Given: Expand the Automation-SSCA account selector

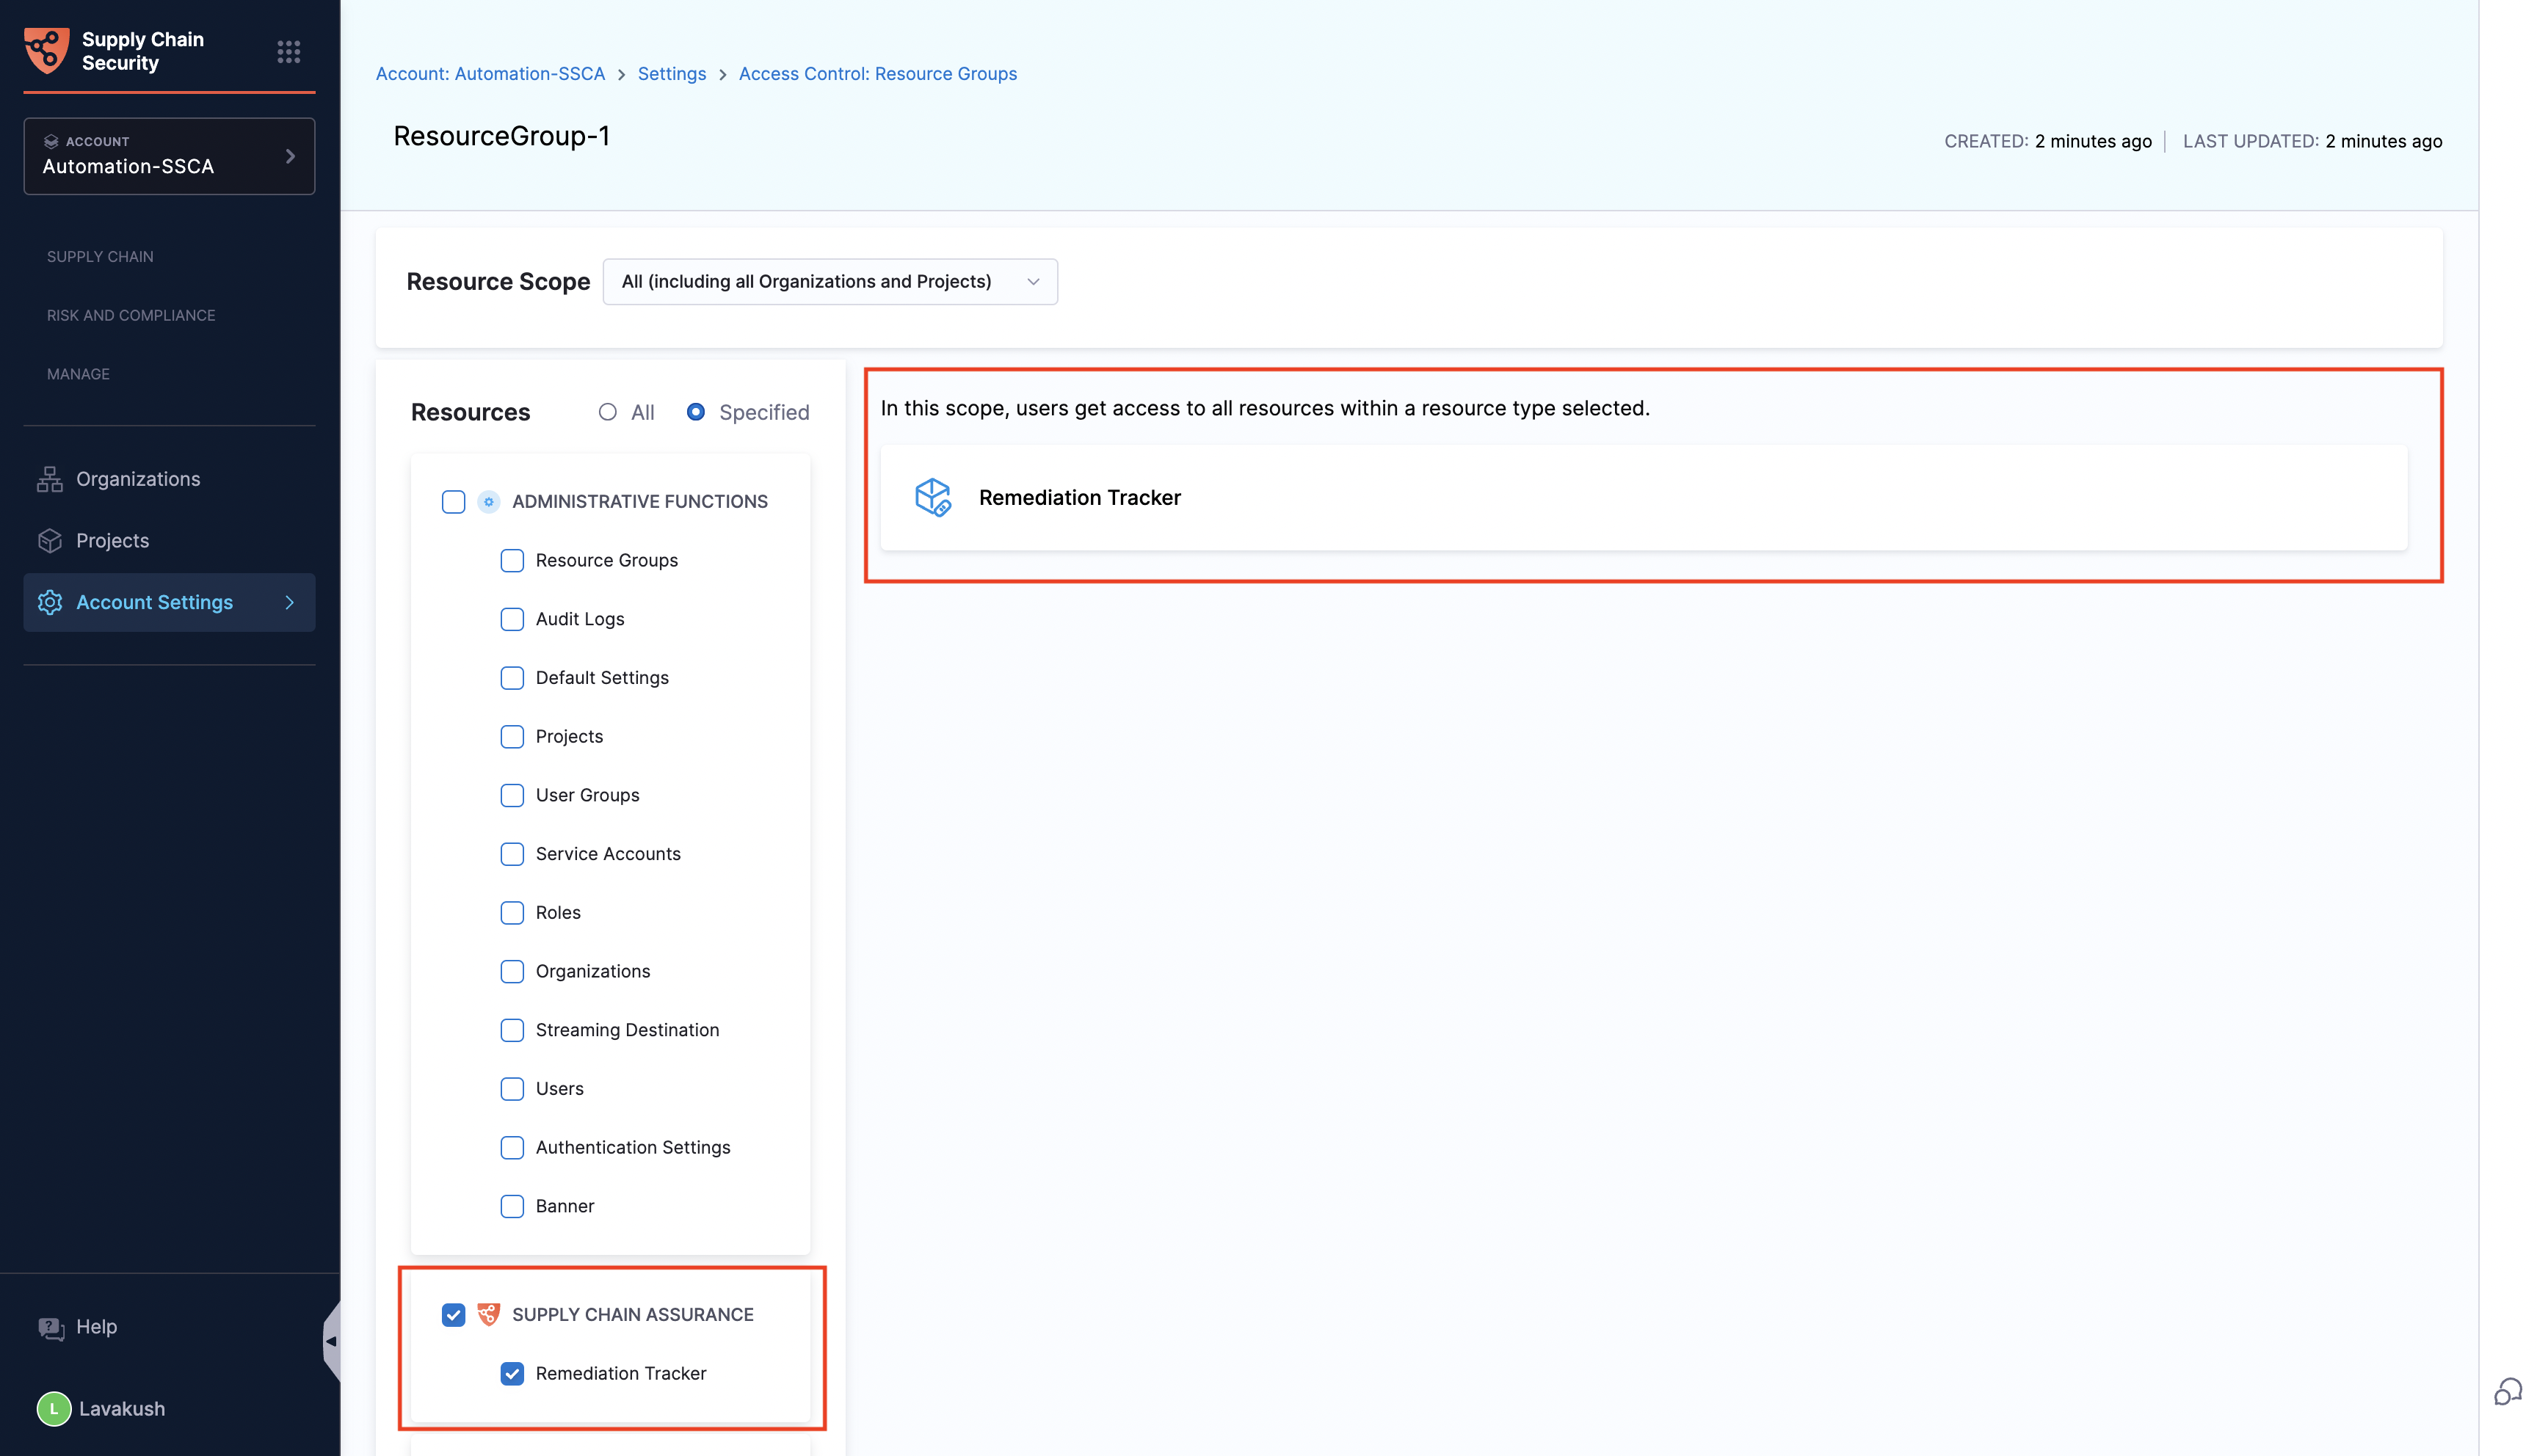Looking at the screenshot, I should pos(169,156).
